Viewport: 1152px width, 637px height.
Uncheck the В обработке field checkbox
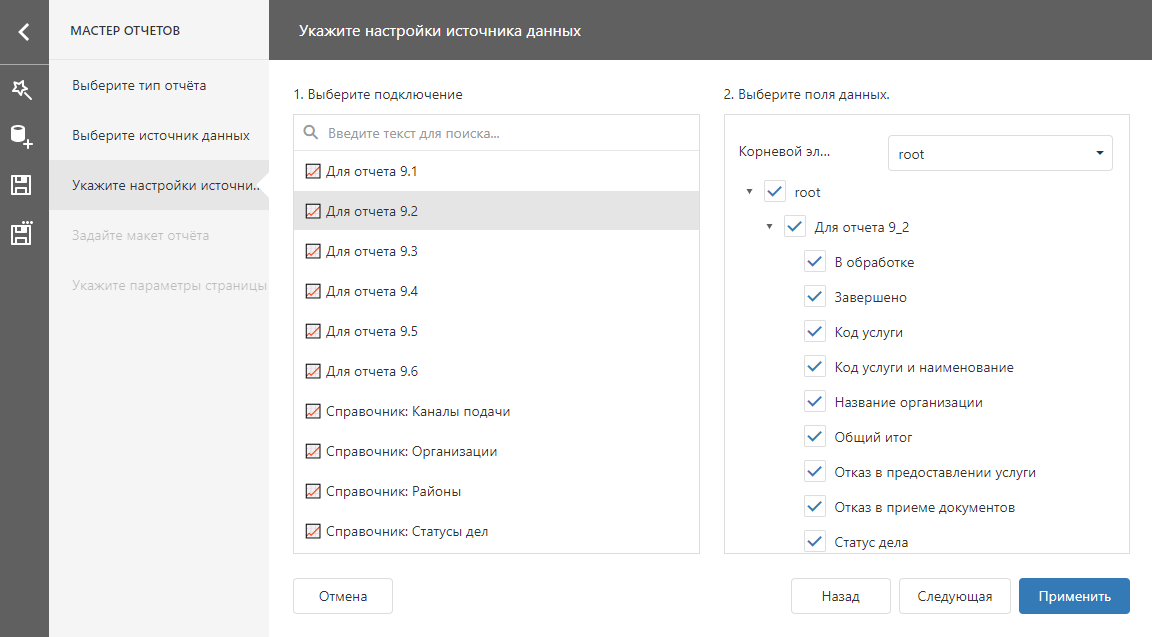[x=814, y=262]
